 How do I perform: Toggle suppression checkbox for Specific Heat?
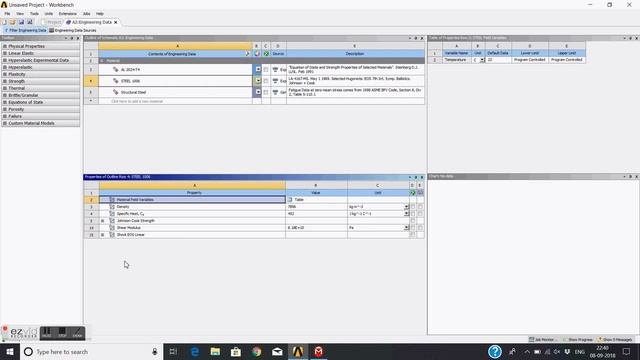coord(413,214)
